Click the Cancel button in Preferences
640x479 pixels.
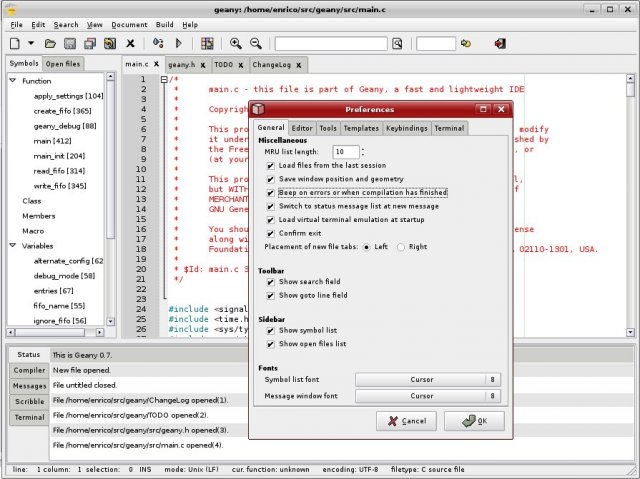coord(406,421)
